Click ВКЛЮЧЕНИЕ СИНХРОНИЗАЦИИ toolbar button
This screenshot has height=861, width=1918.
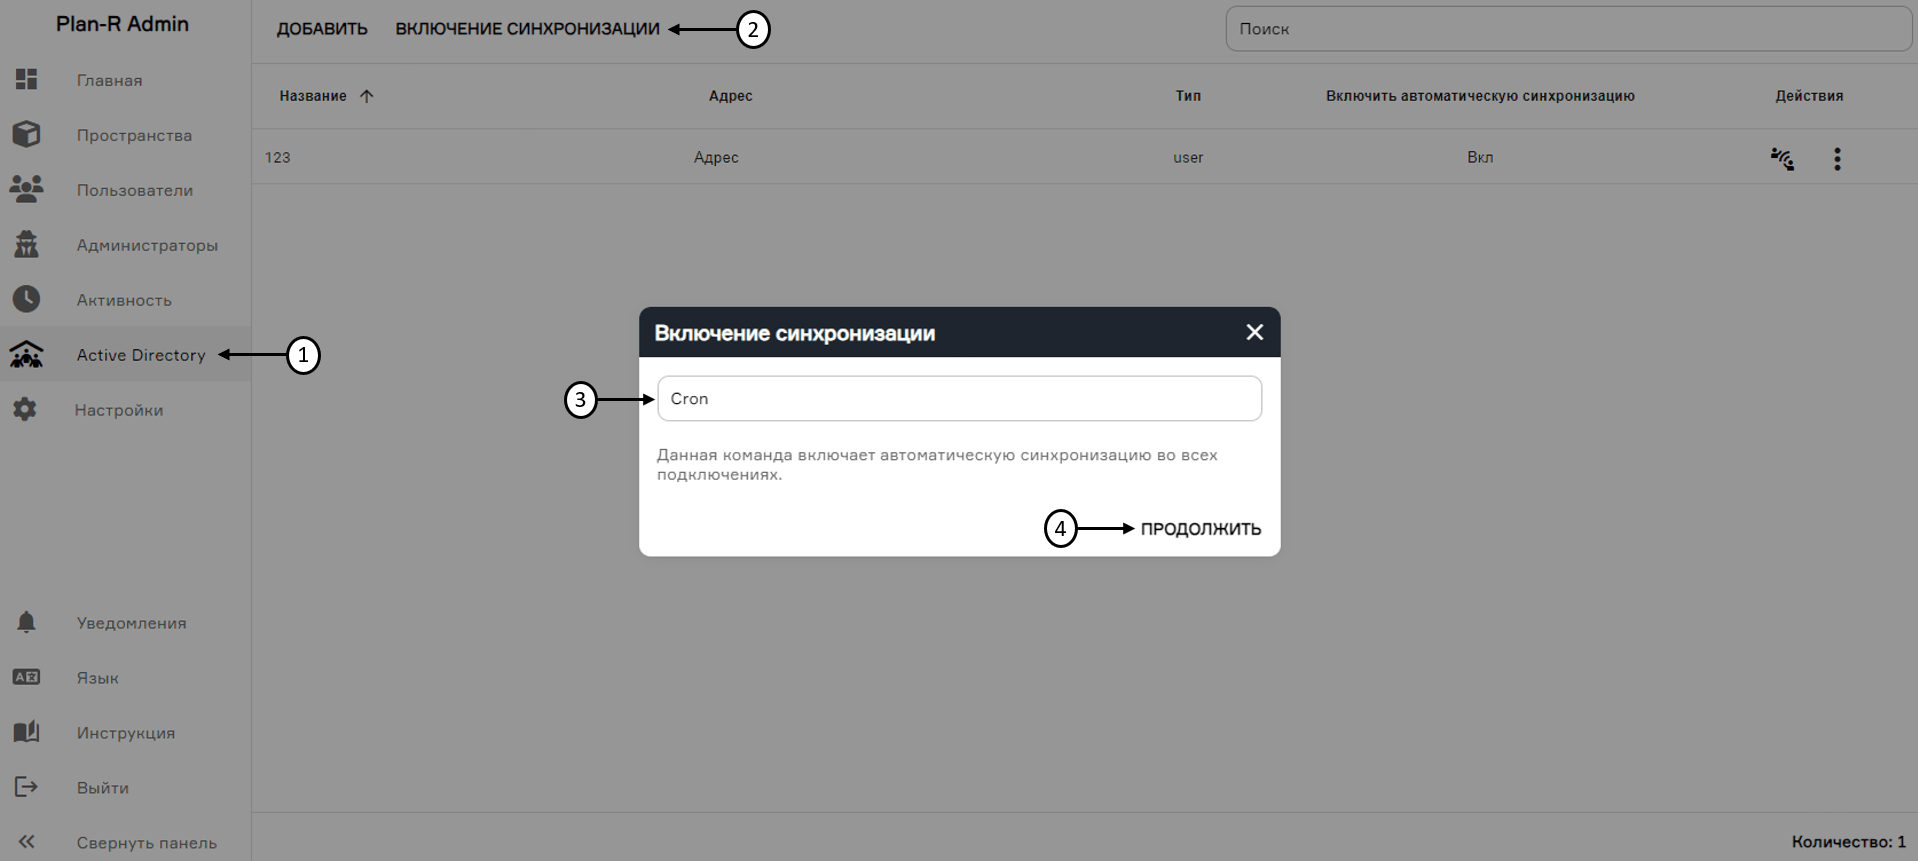(x=527, y=29)
